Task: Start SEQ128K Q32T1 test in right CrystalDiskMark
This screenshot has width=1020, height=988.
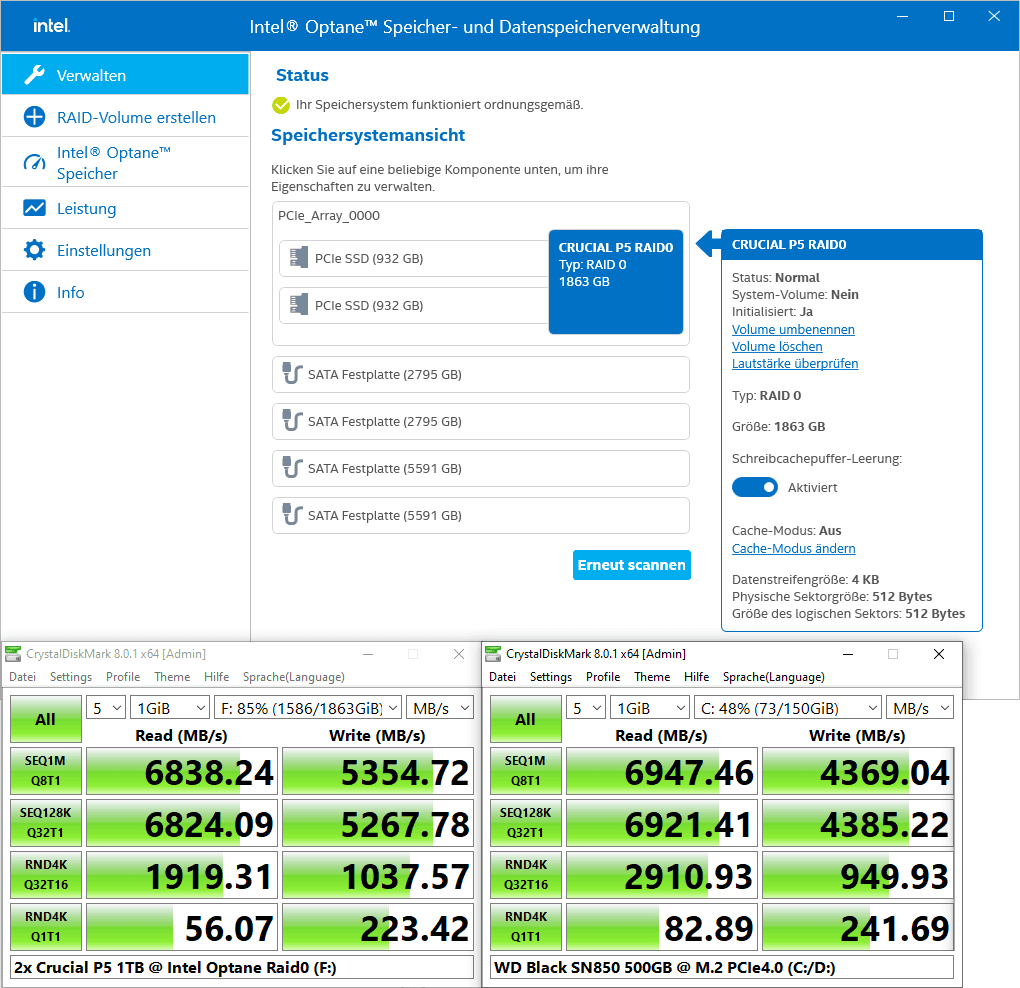Action: click(x=526, y=823)
